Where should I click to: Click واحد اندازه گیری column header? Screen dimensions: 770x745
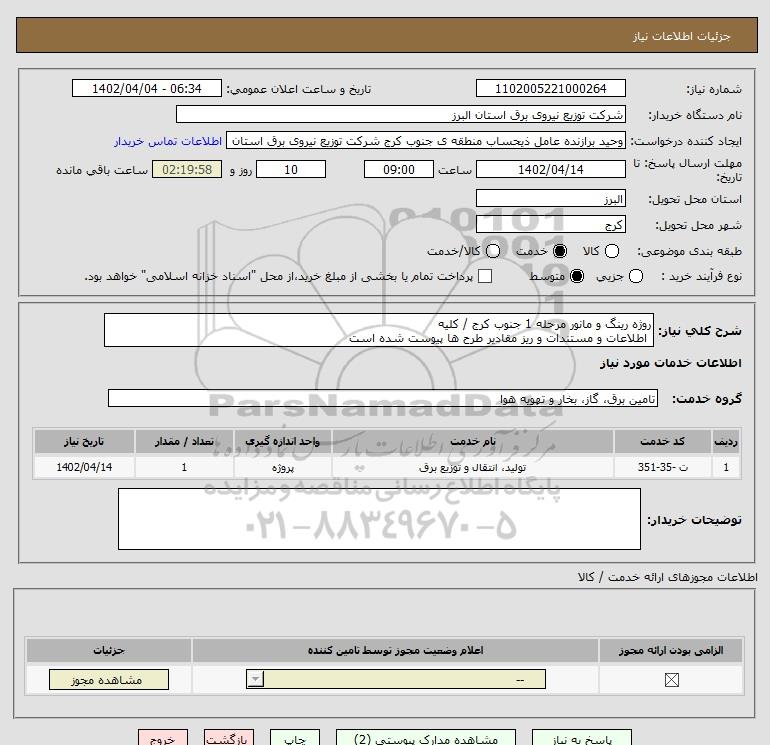point(283,441)
